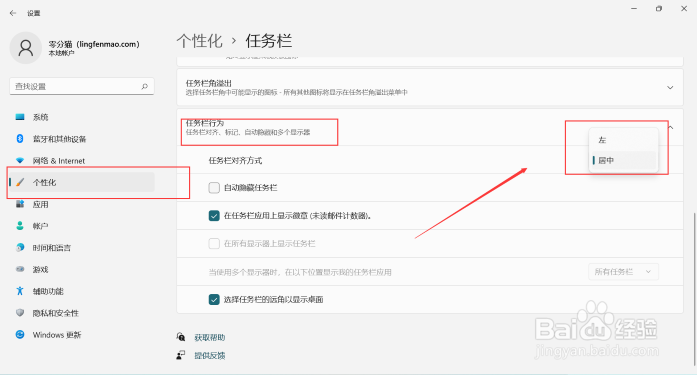Click the 帐户 person icon
The width and height of the screenshot is (697, 375).
[20, 226]
